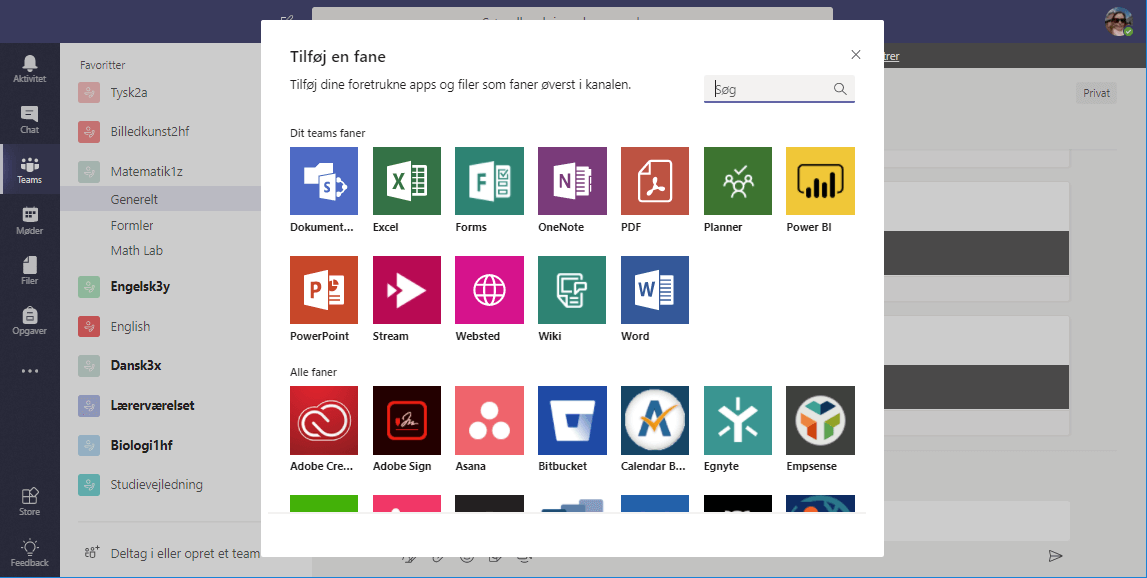Open Chat in the left rail
Screen dimensions: 1147x578
coord(29,119)
